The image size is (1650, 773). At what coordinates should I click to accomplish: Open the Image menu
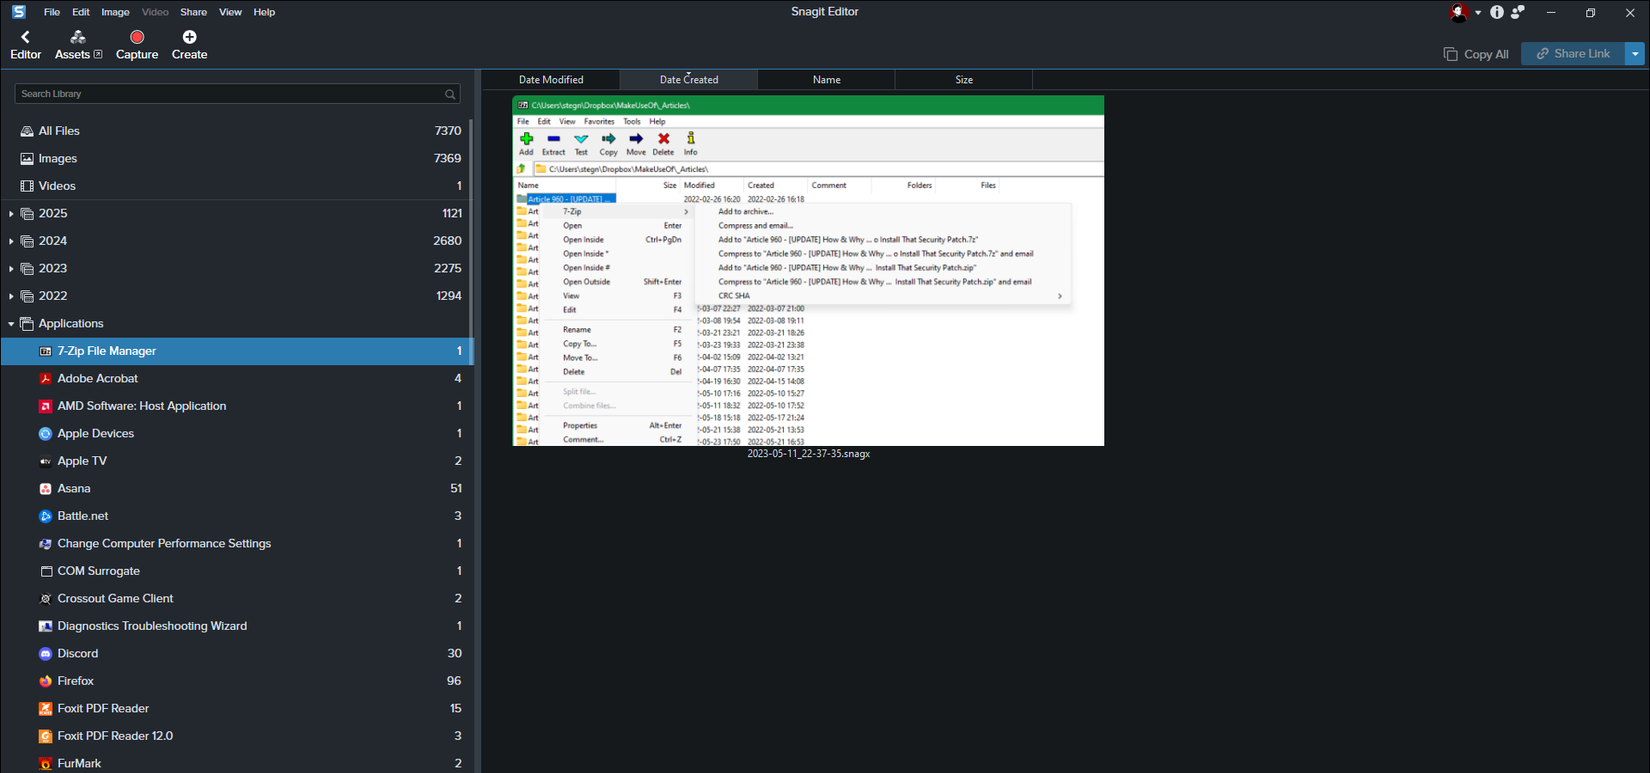coord(115,12)
